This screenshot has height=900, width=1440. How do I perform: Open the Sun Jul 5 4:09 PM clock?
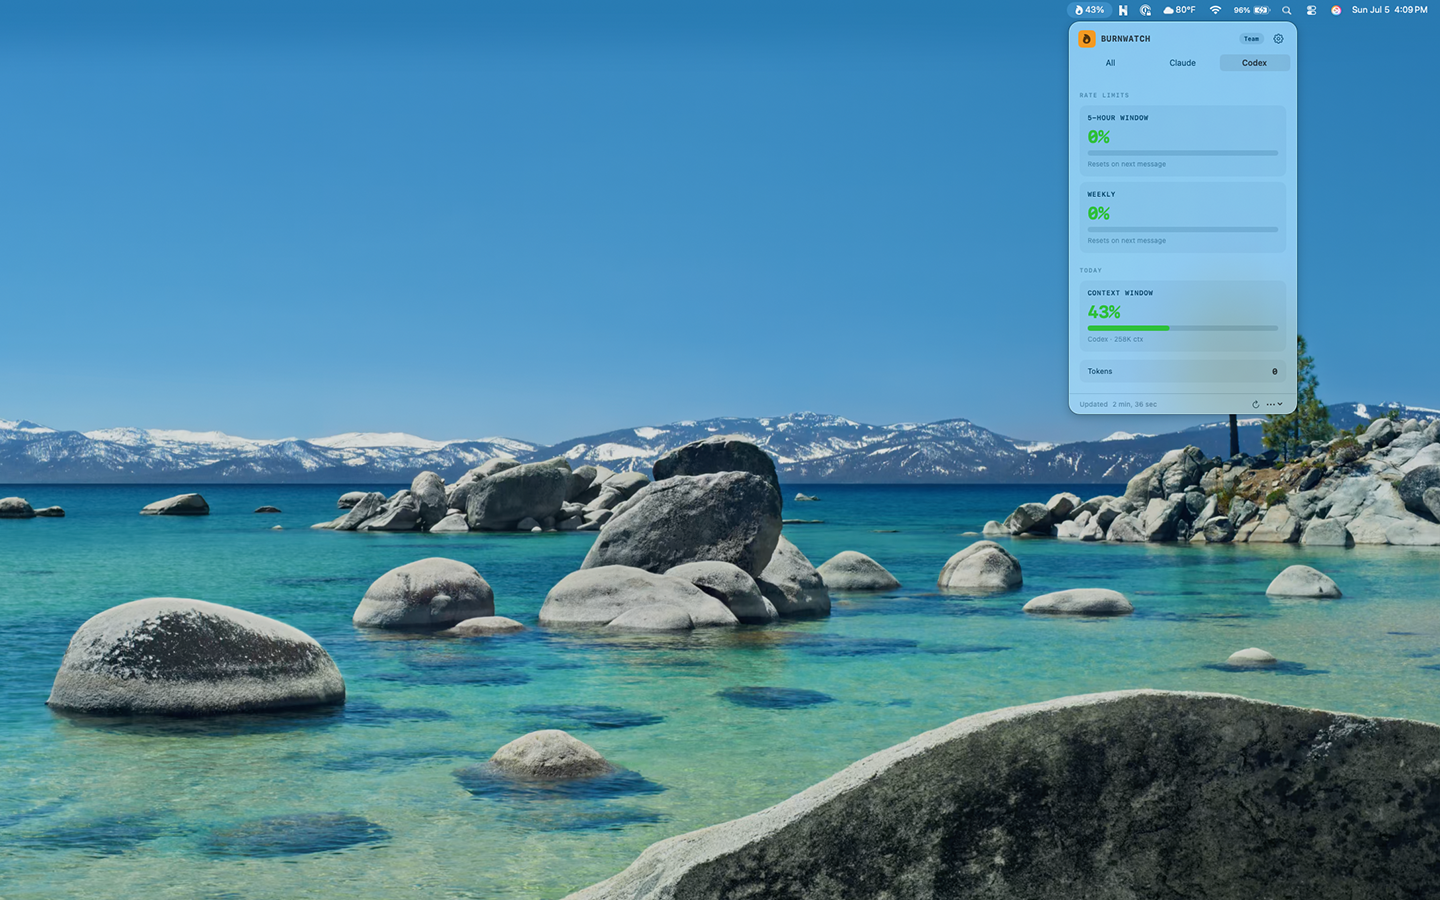(1389, 10)
